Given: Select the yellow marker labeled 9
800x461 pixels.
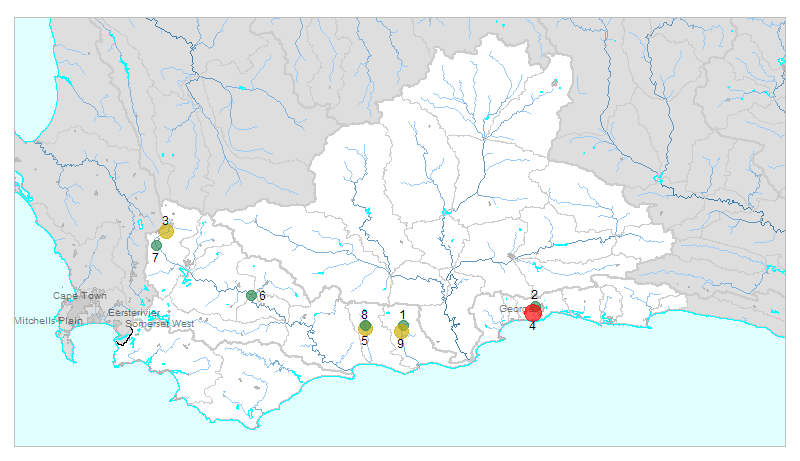Looking at the screenshot, I should coord(401,332).
